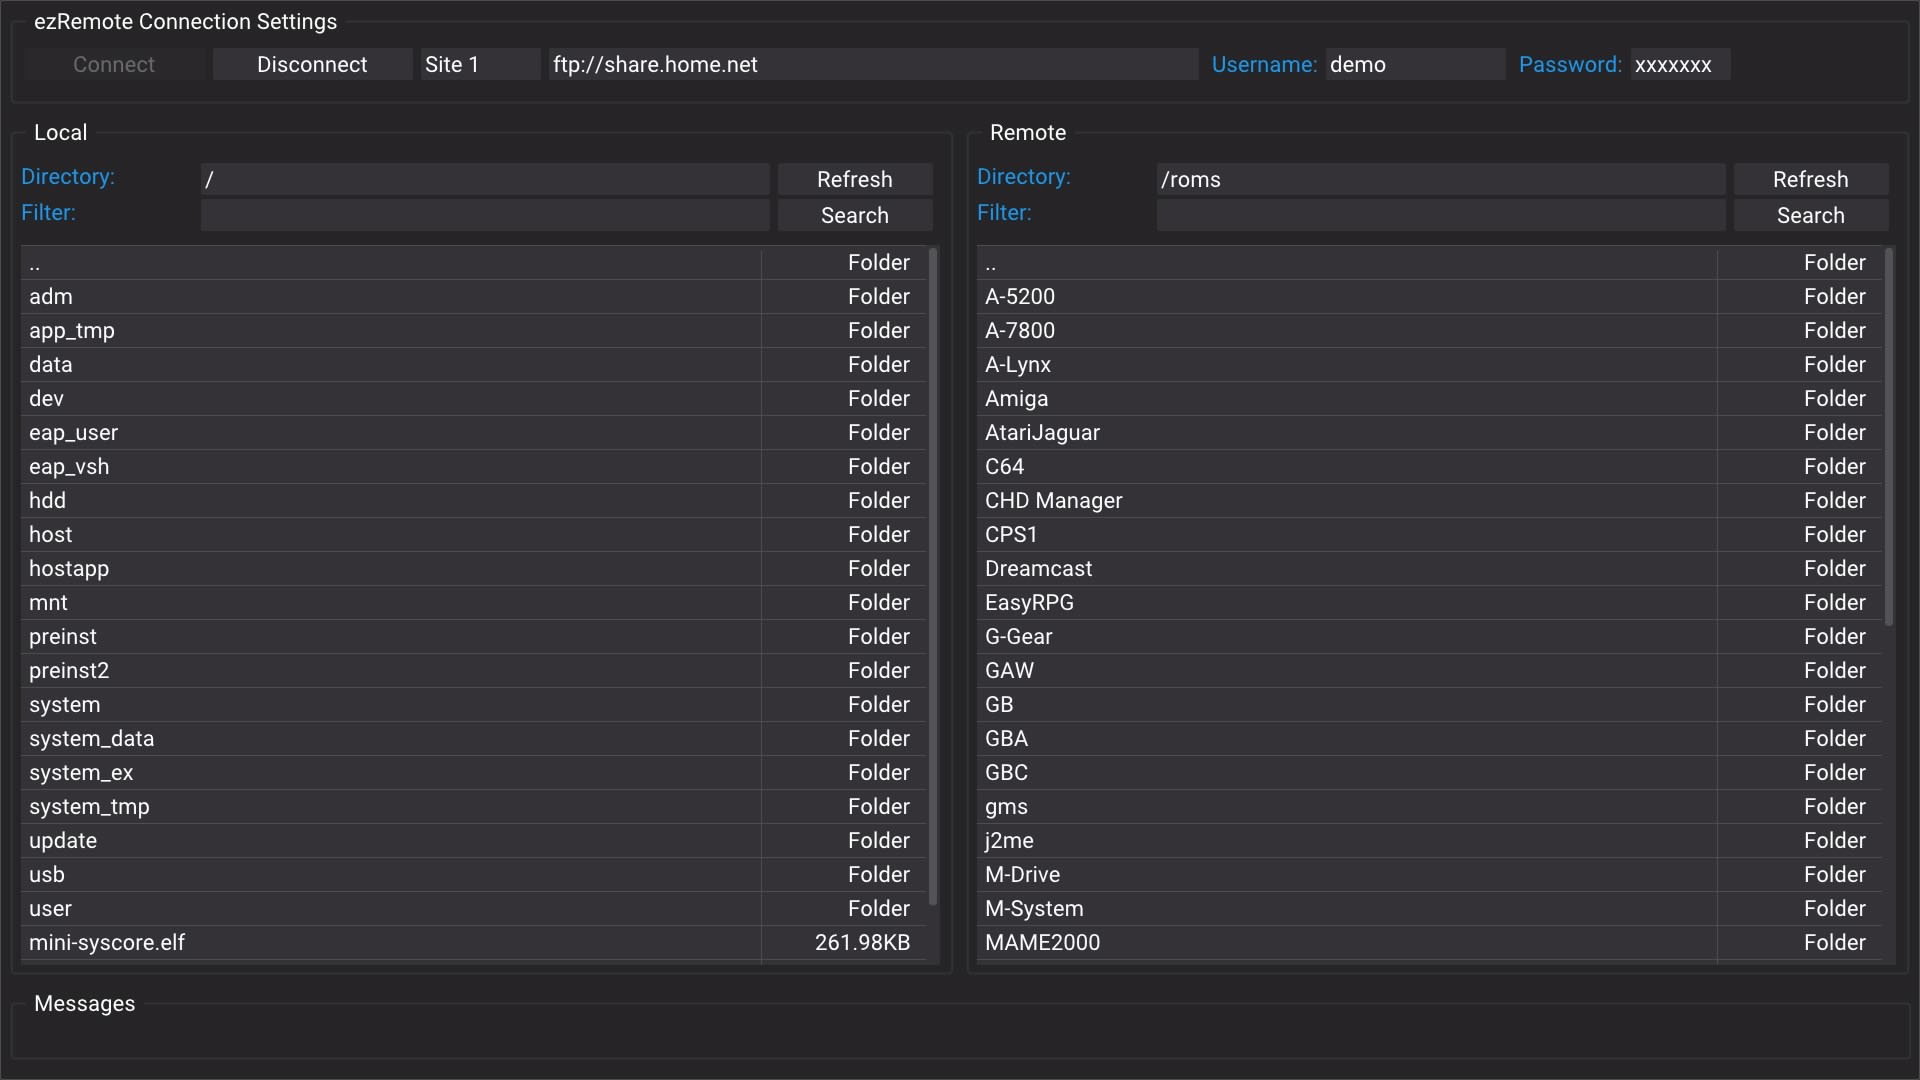Search within the Remote file filter
This screenshot has height=1080, width=1920.
click(x=1811, y=215)
